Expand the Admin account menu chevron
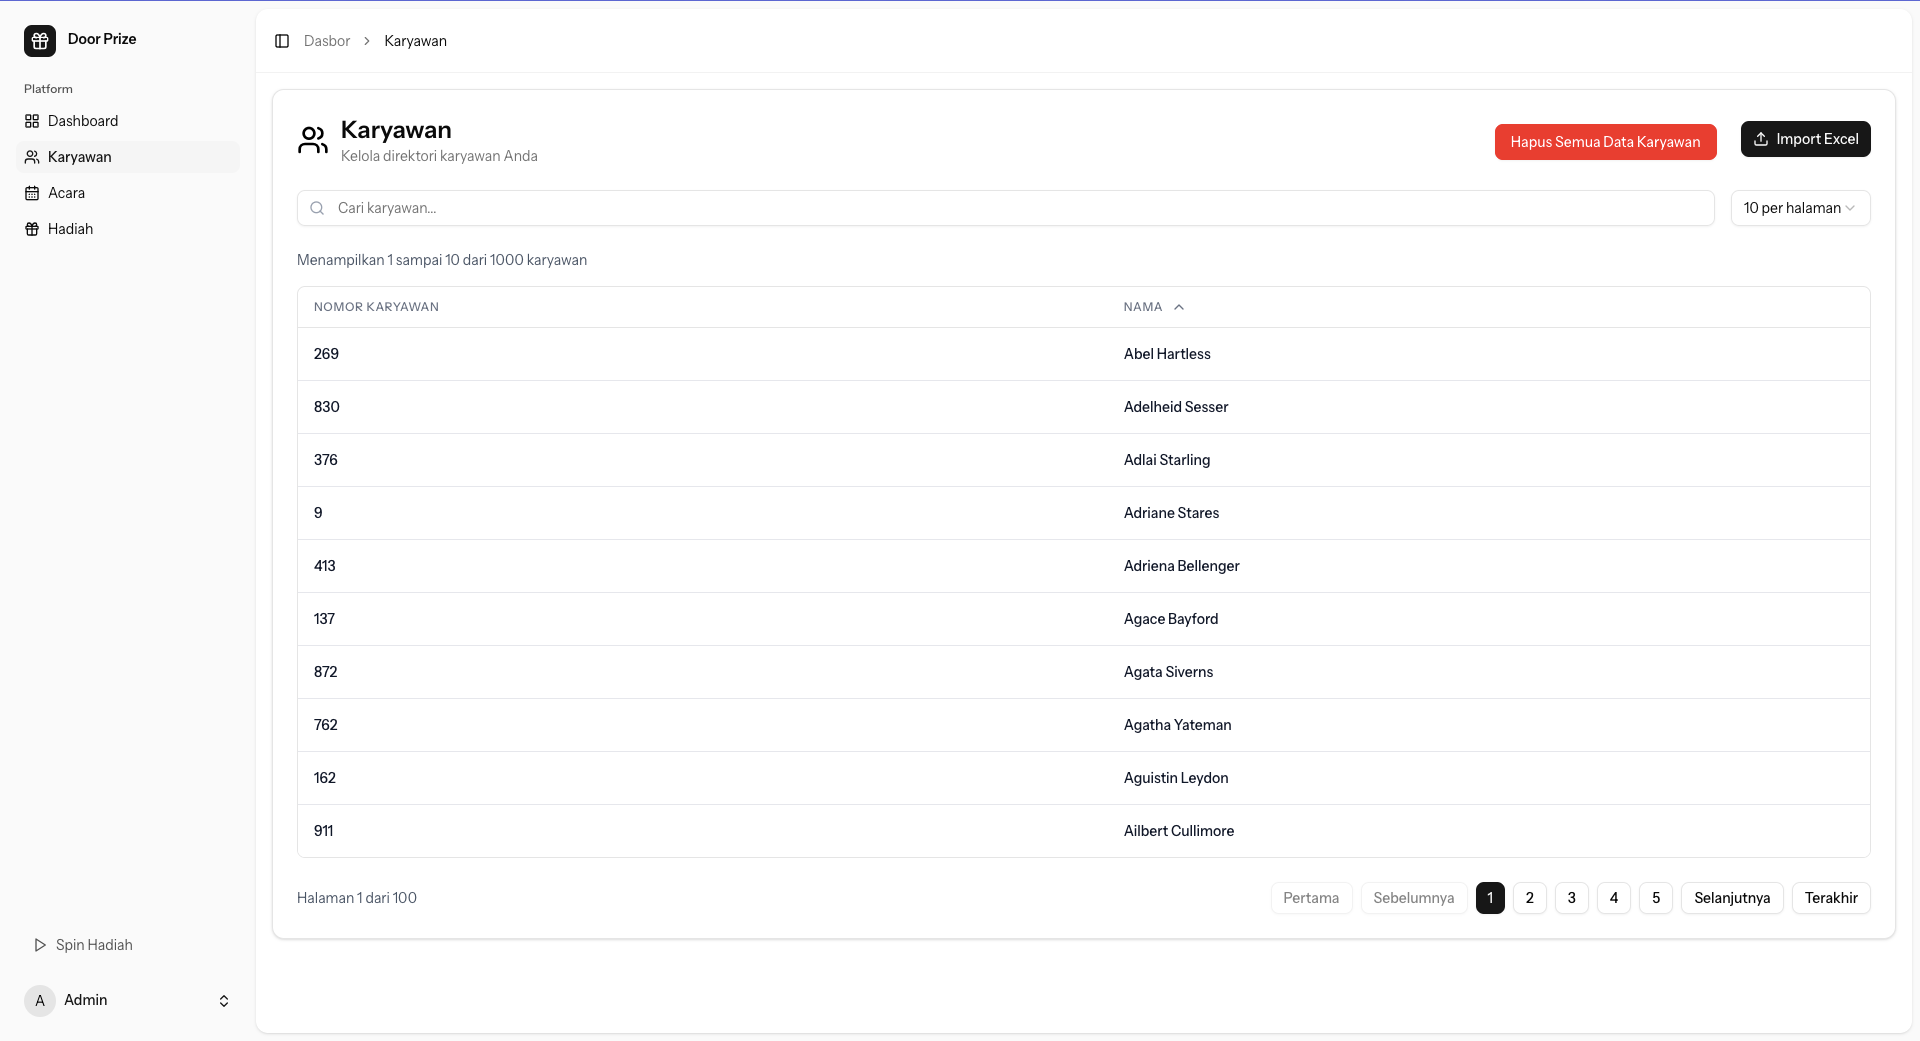 coord(224,1001)
